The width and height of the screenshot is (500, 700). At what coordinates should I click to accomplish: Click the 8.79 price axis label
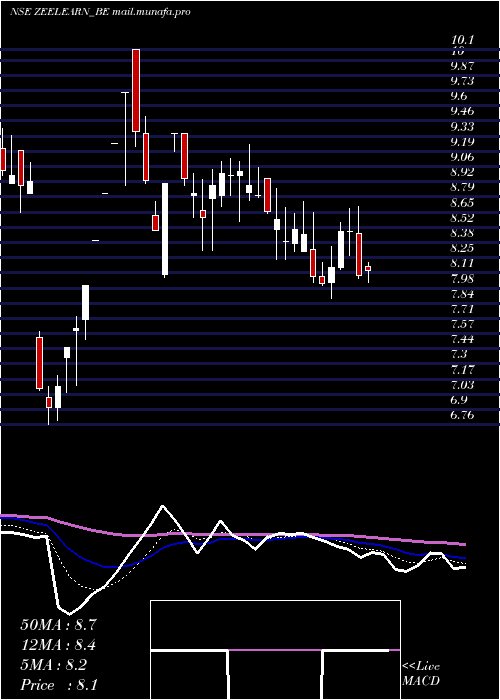point(462,188)
